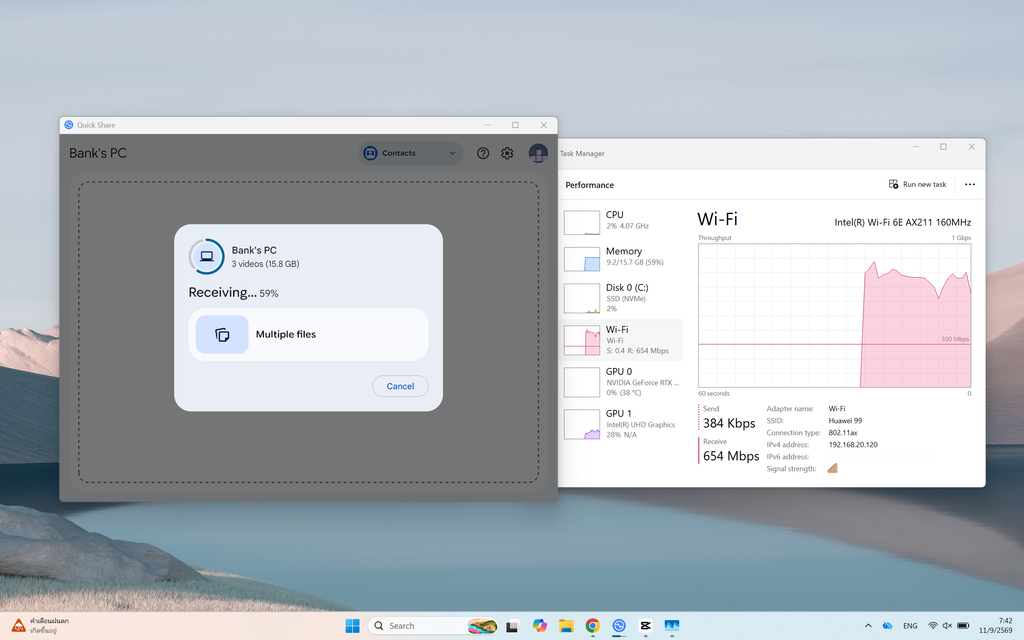This screenshot has width=1024, height=640.
Task: Open the Windows Start menu
Action: click(352, 626)
